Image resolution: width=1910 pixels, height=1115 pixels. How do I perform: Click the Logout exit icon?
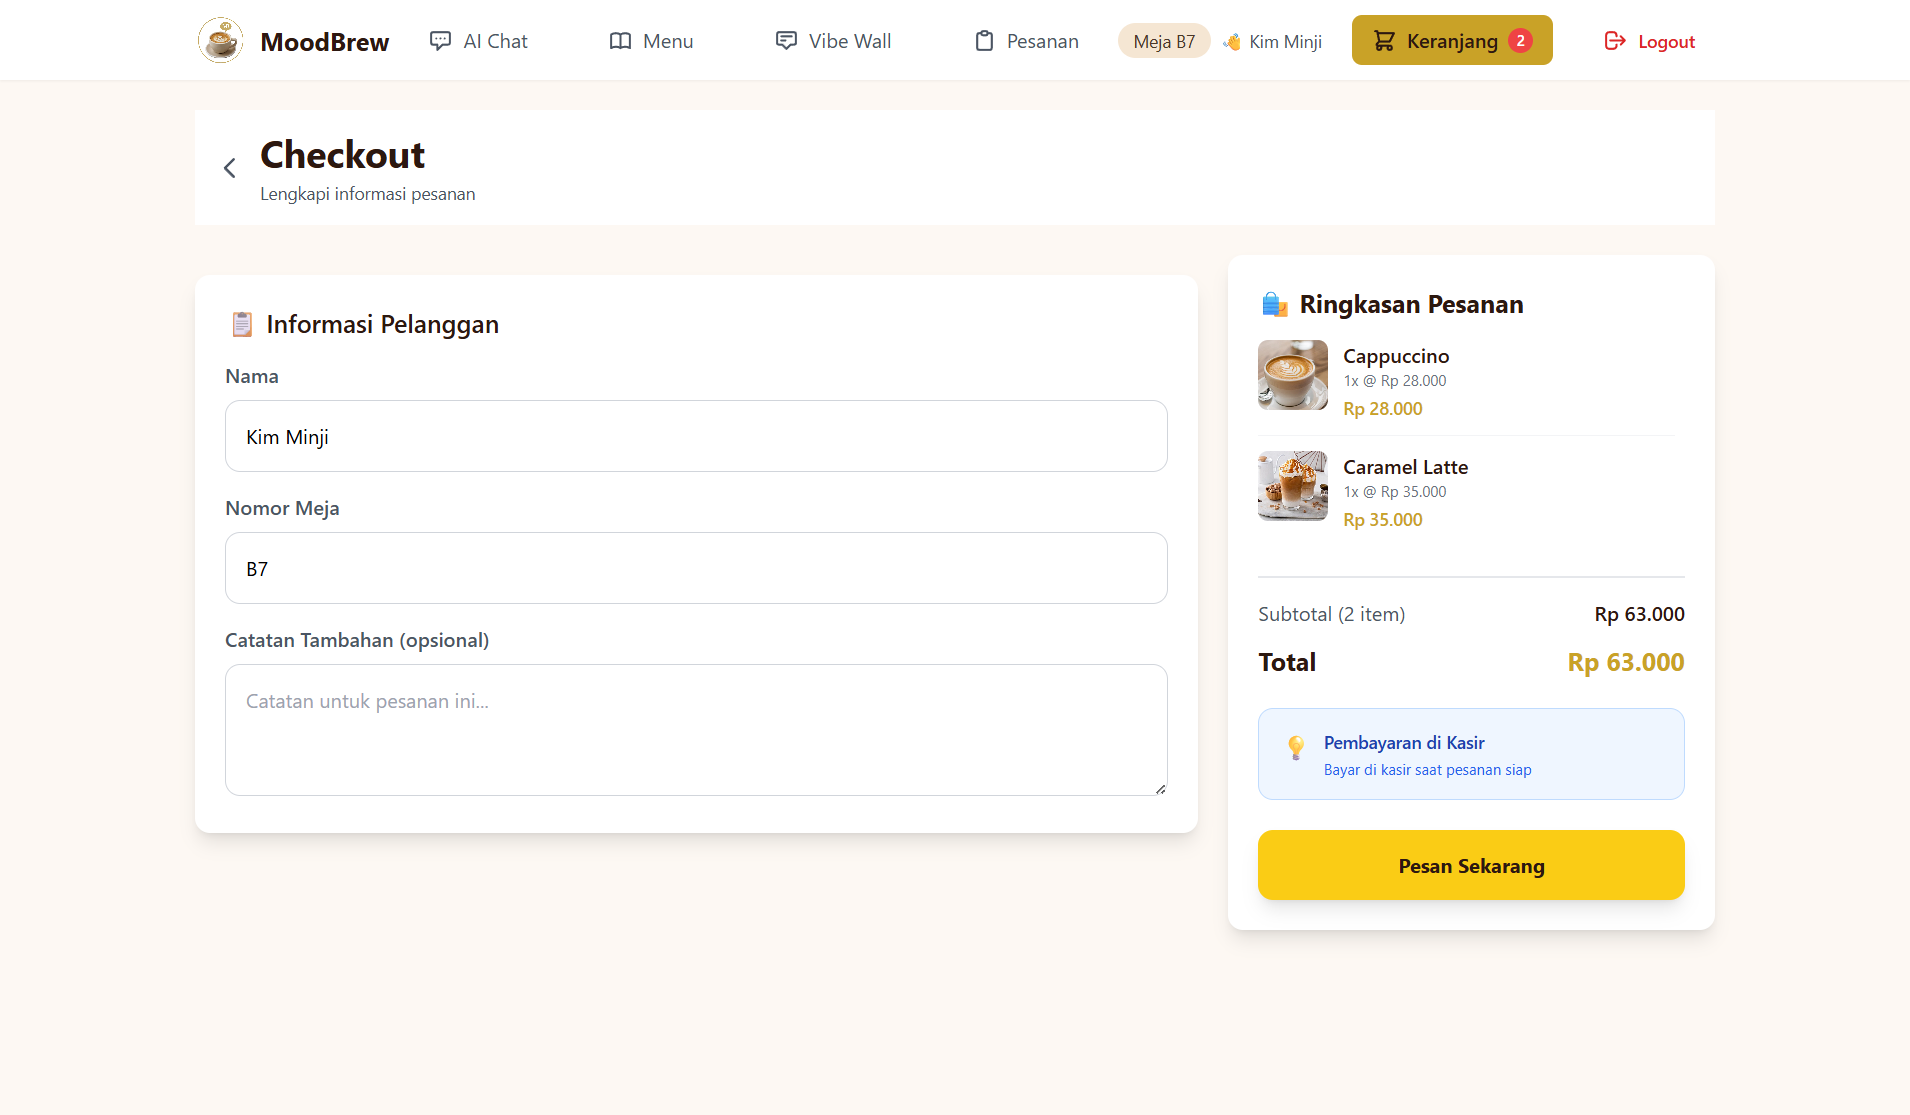[1614, 40]
